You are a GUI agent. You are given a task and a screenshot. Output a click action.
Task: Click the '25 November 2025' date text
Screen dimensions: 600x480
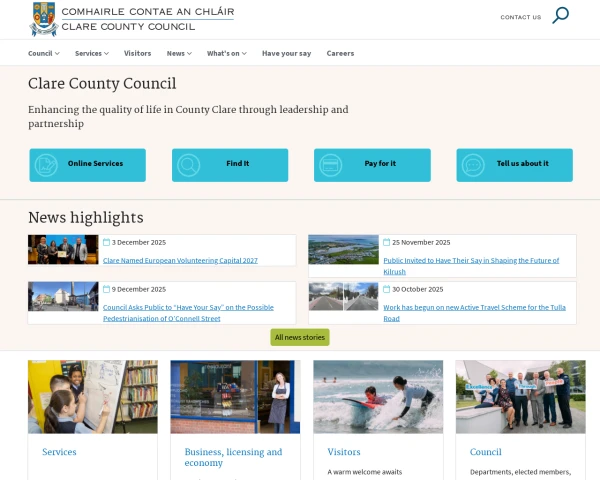pyautogui.click(x=421, y=242)
